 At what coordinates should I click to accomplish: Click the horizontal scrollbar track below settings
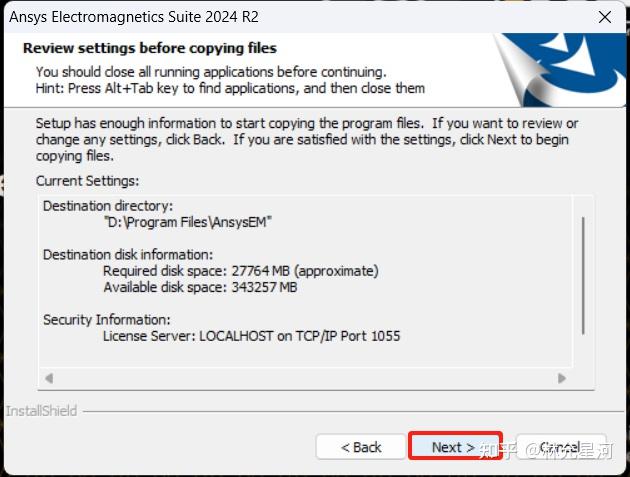pos(304,378)
